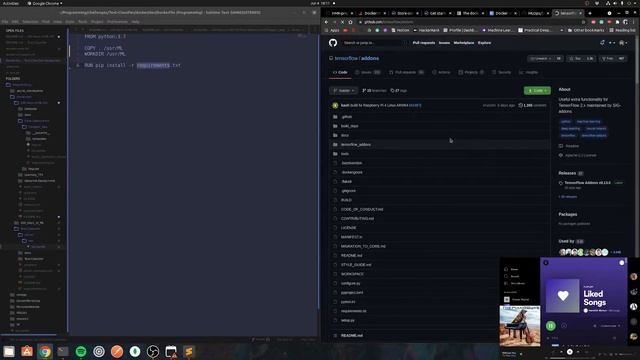Viewport: 640px width, 360px height.
Task: Switch to Google Chrome in the dock
Action: pyautogui.click(x=45, y=351)
